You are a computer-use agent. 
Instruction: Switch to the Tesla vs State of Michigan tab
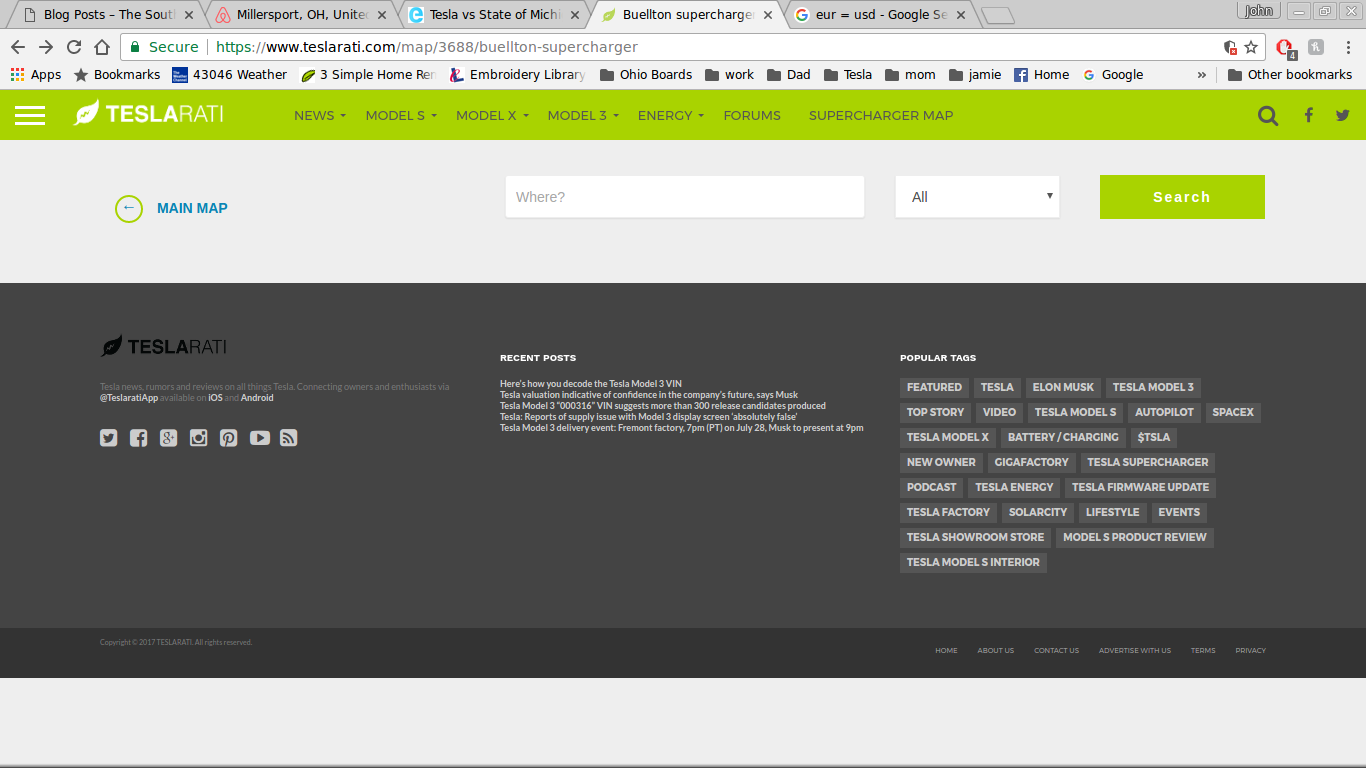[495, 15]
